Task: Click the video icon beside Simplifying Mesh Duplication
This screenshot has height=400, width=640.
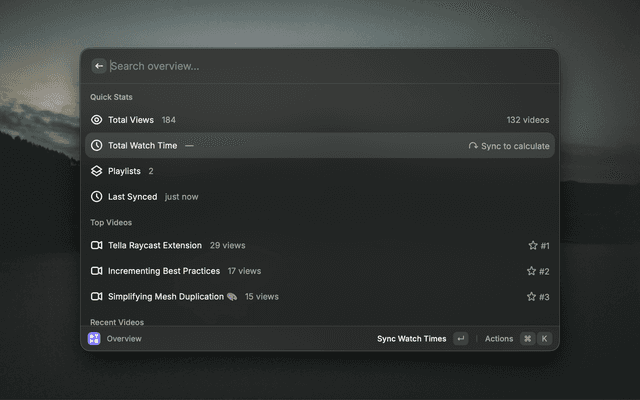Action: click(97, 297)
